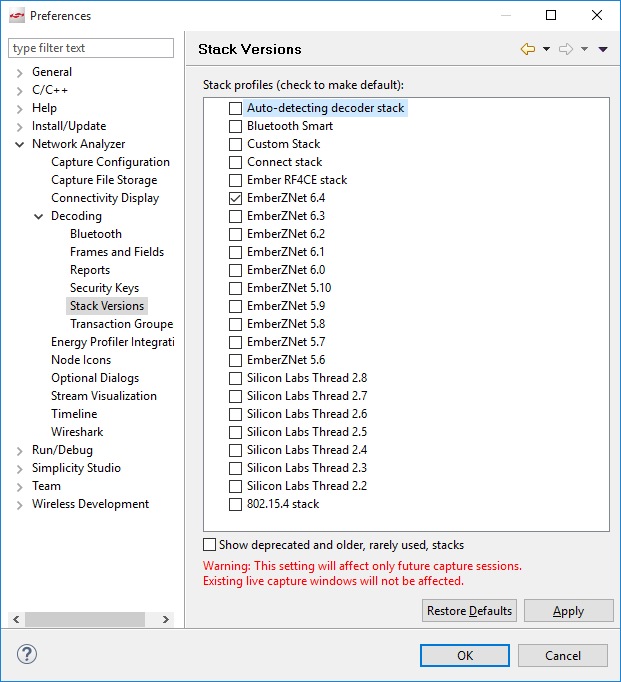Open the view menu triangle icon
The width and height of the screenshot is (621, 682).
tap(603, 49)
